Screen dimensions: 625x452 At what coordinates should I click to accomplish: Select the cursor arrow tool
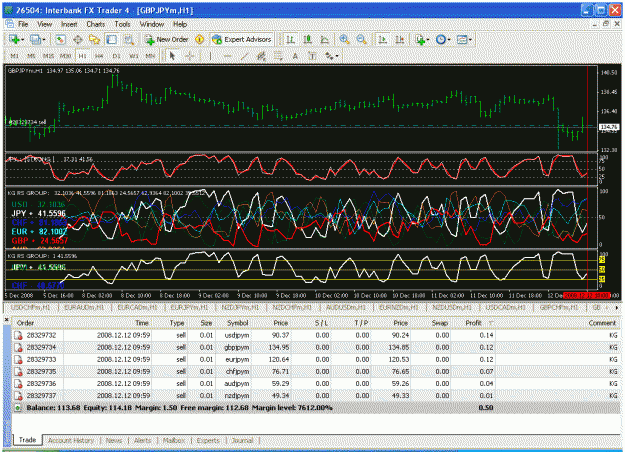click(x=172, y=56)
